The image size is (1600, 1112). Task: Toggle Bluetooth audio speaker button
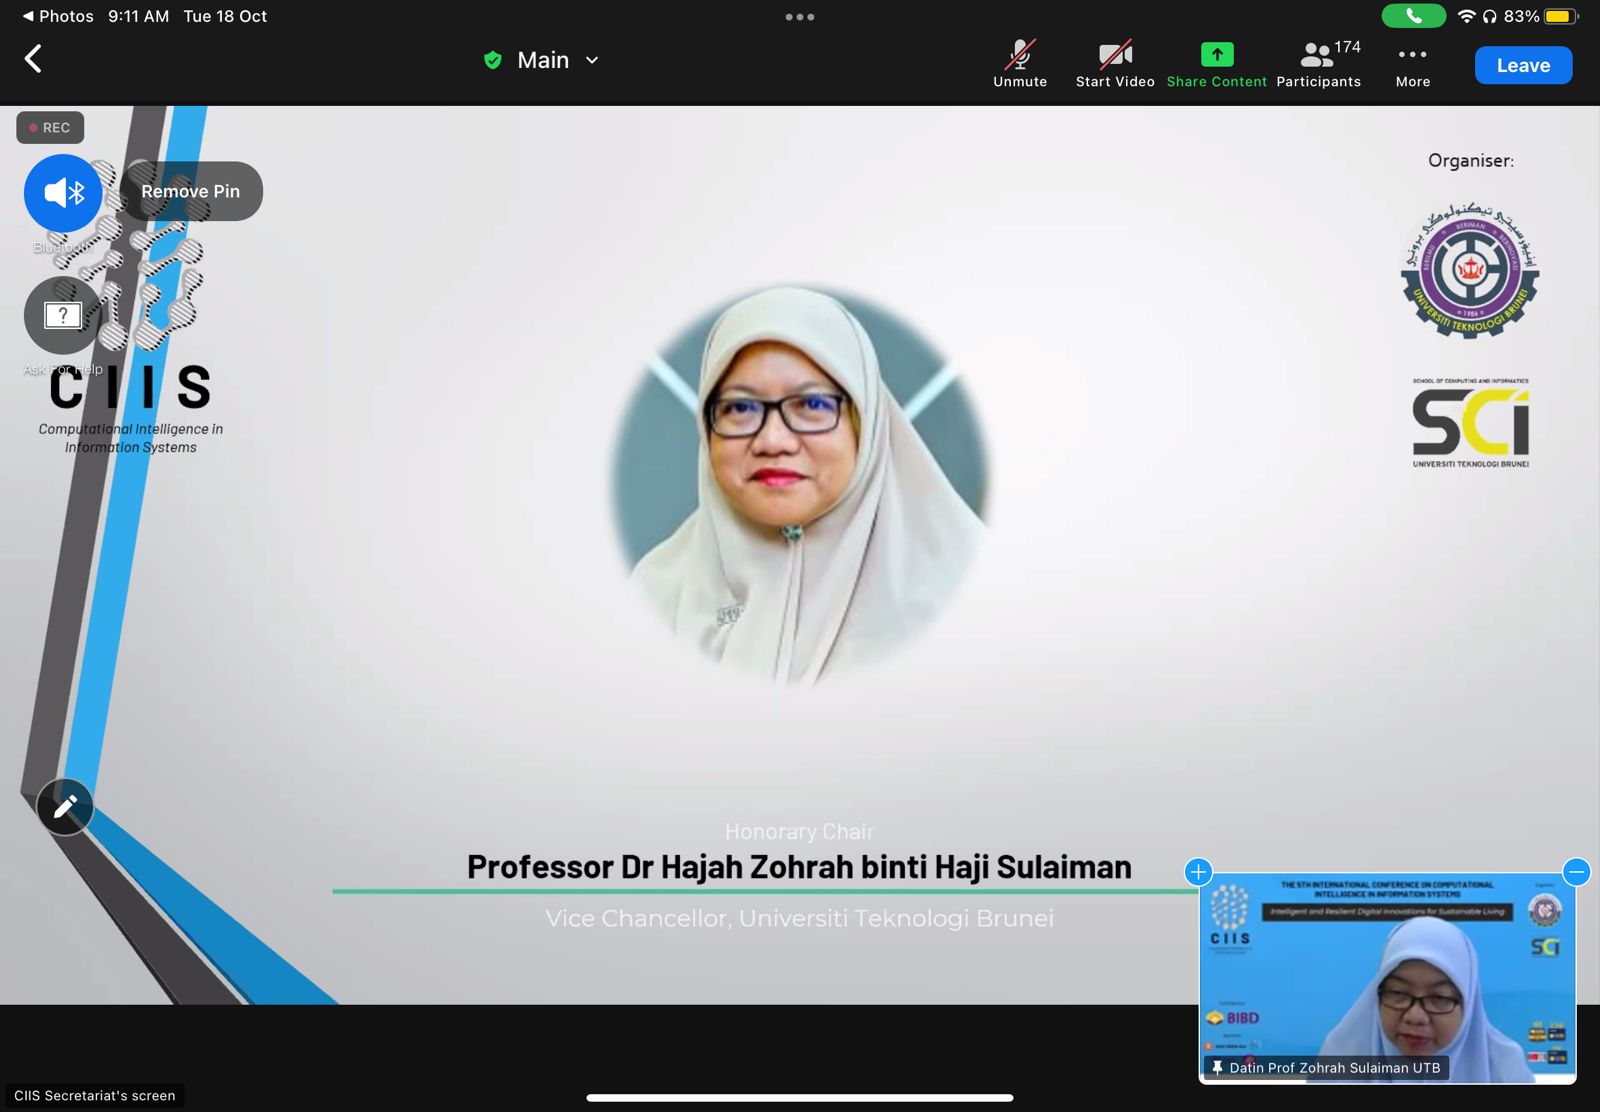[x=63, y=193]
